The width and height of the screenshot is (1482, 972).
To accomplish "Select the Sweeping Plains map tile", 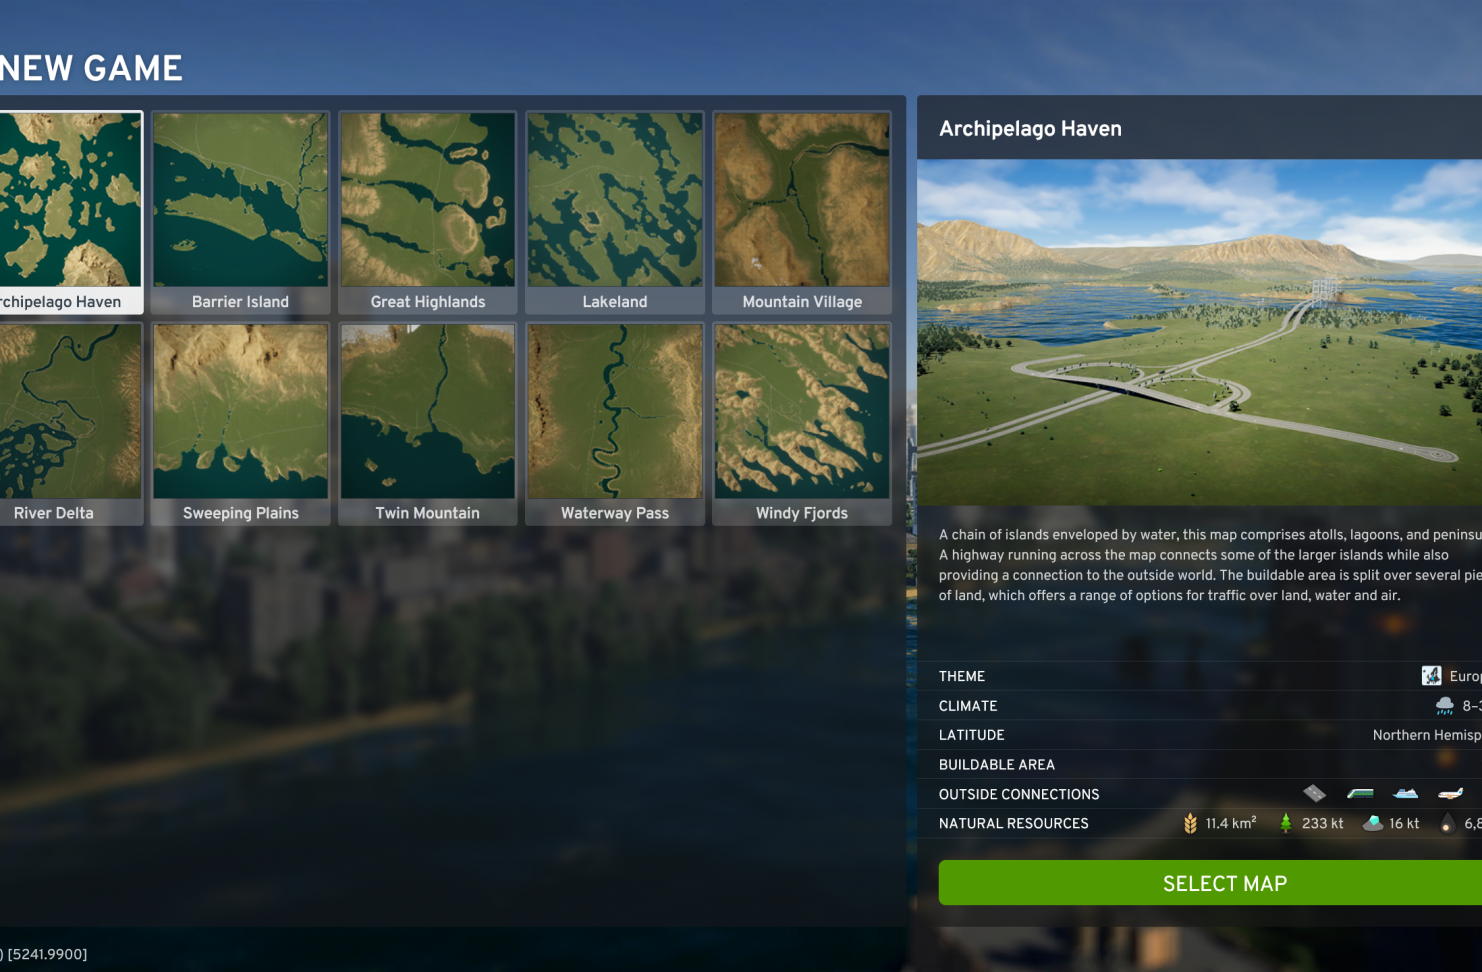I will tap(240, 423).
